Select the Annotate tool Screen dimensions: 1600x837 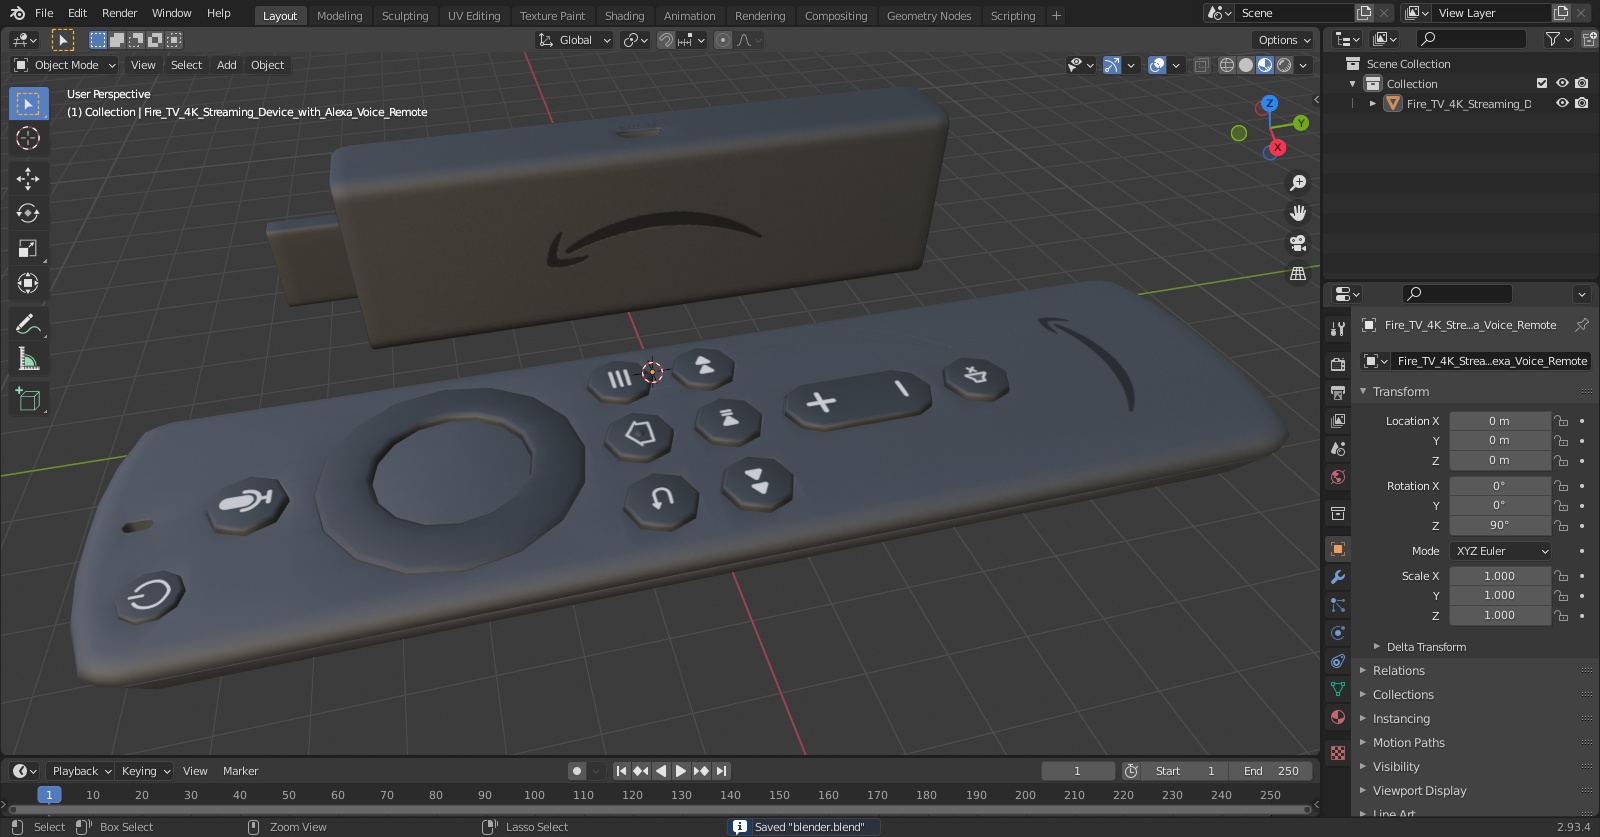(x=28, y=324)
